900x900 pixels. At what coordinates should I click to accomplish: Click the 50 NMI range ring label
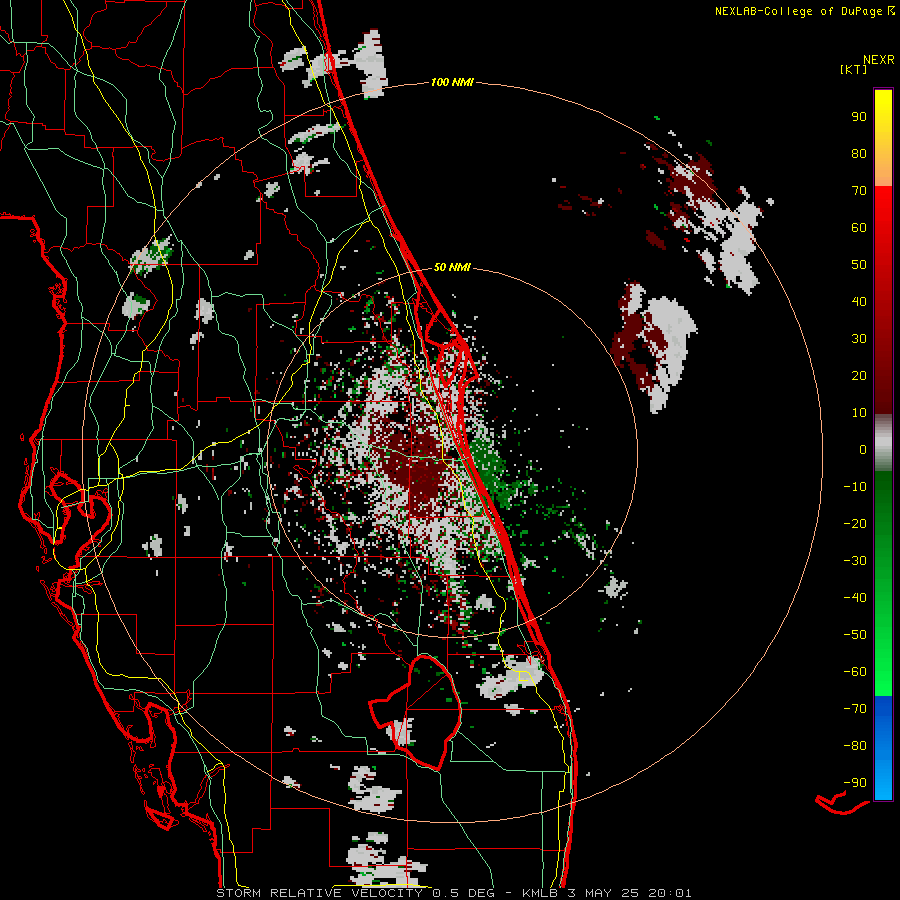click(x=452, y=267)
